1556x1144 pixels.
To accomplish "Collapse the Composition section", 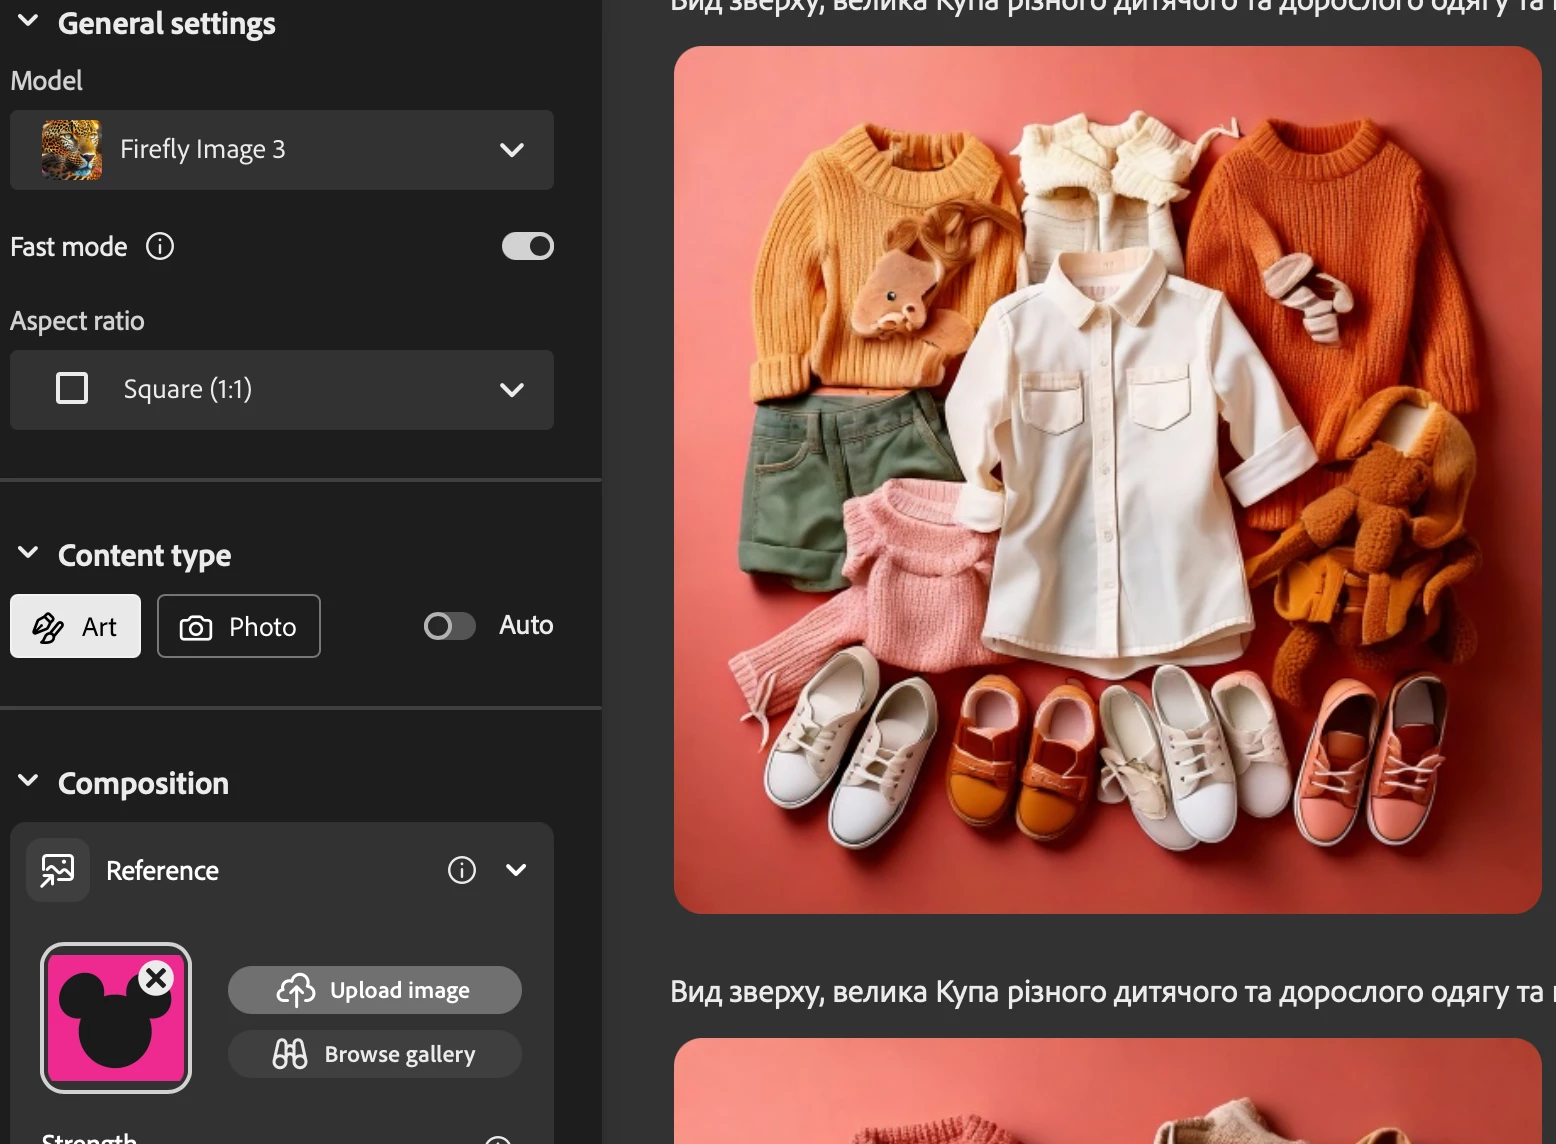I will pos(28,781).
